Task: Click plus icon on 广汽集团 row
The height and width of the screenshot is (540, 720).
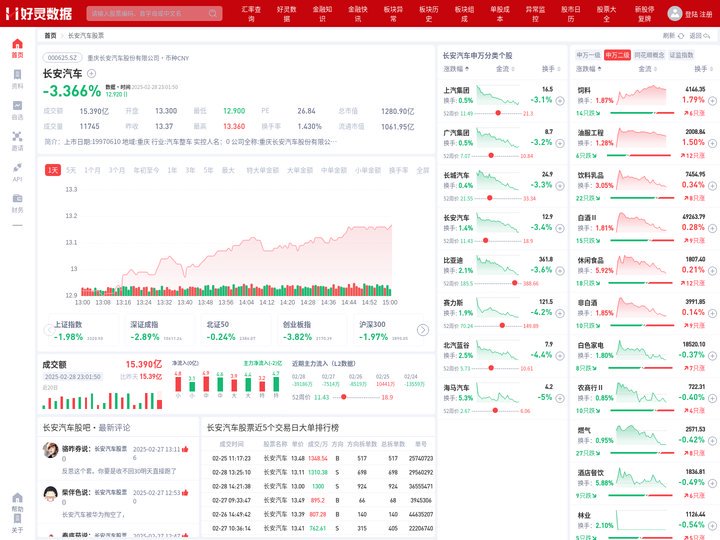Action: (x=560, y=143)
